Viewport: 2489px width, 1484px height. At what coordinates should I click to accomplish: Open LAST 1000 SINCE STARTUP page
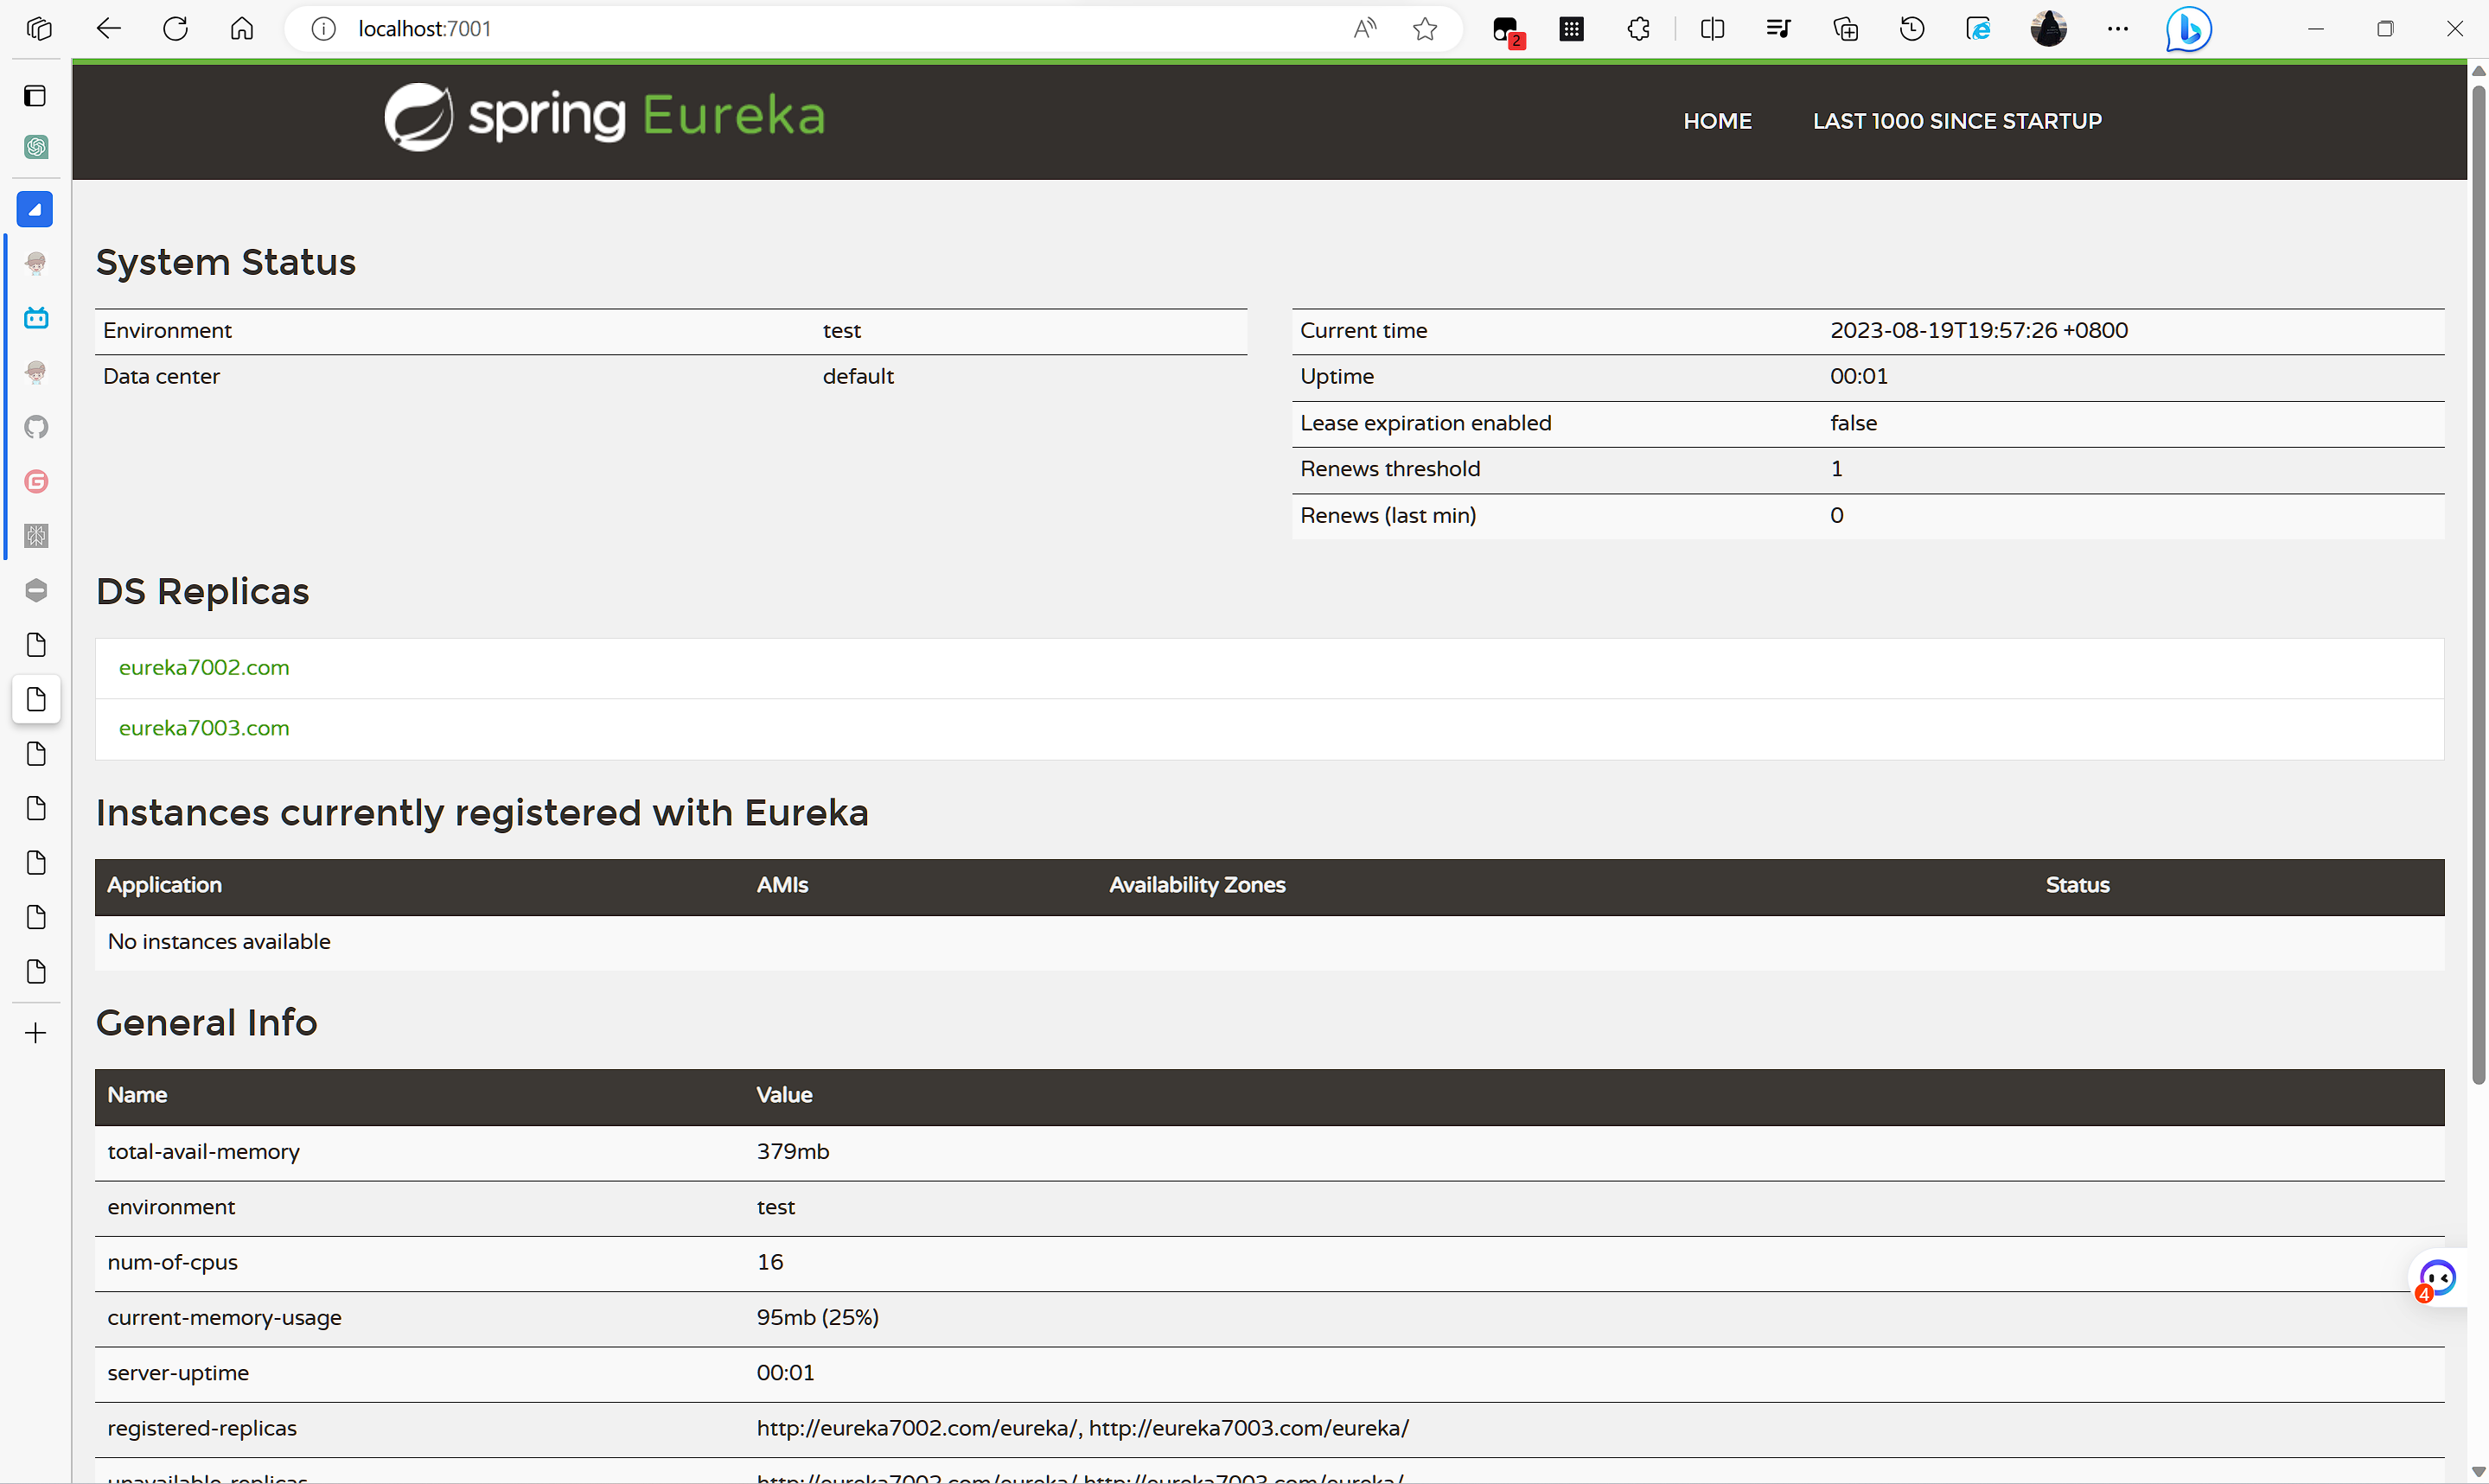click(1956, 121)
